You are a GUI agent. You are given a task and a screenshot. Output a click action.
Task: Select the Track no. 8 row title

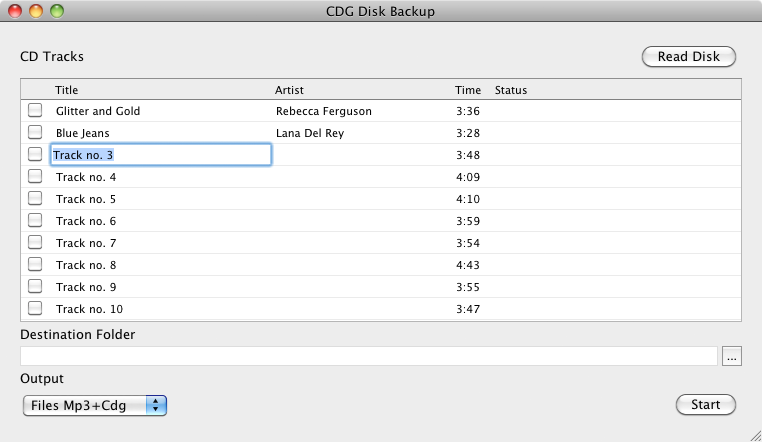(x=86, y=265)
